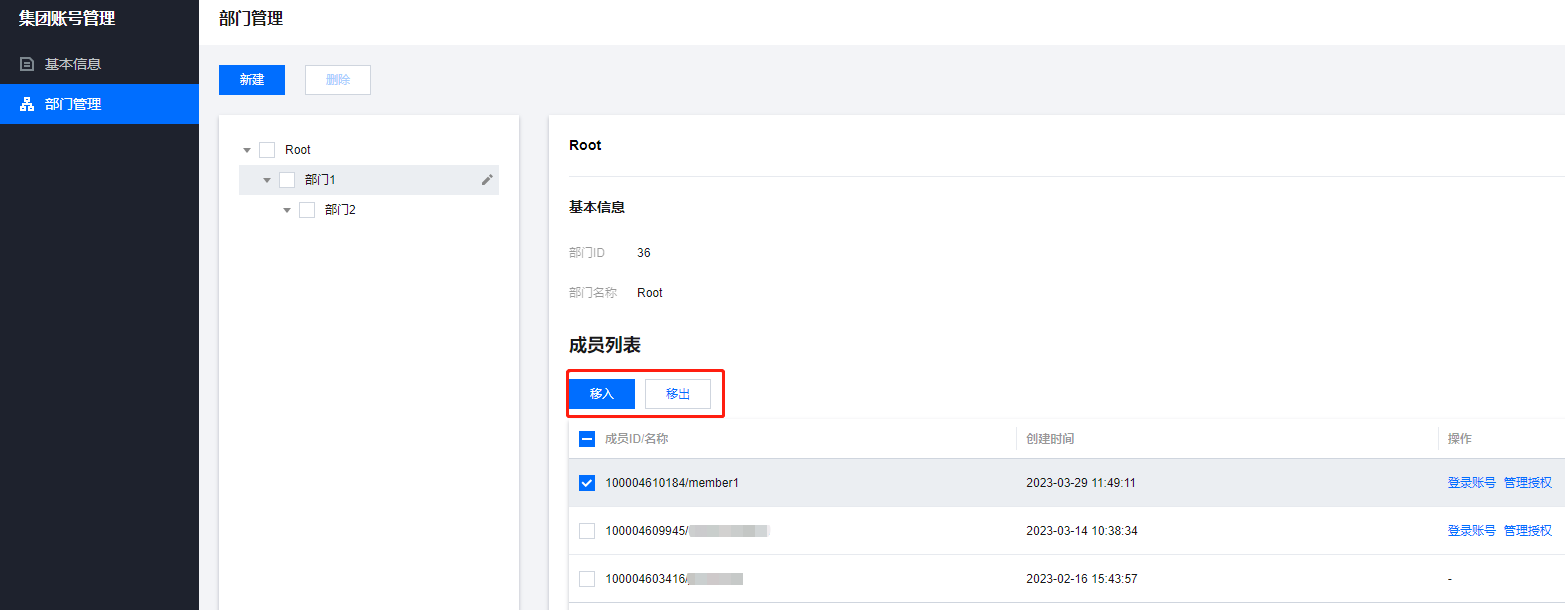Go to 部门管理 in the sidebar
Viewport: 1565px width, 610px height.
73,104
